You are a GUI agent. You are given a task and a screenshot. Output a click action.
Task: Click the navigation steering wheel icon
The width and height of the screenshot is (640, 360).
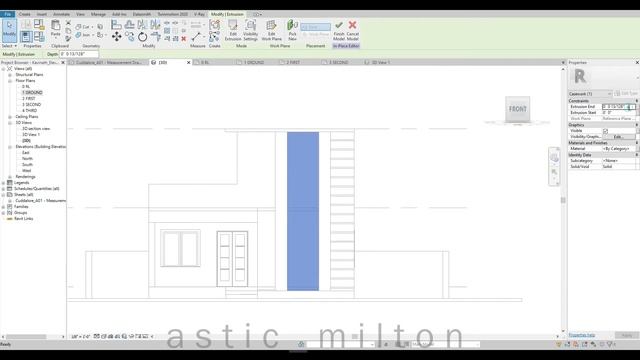554,158
